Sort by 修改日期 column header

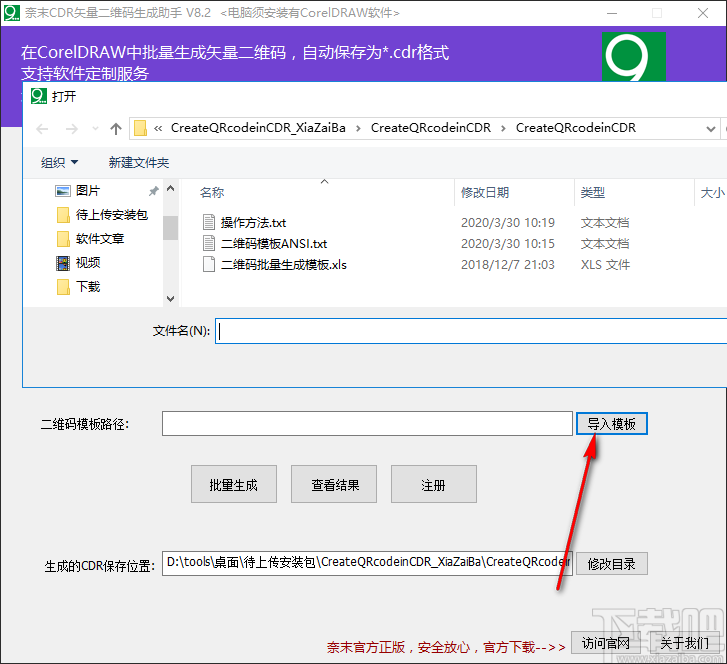tap(485, 192)
